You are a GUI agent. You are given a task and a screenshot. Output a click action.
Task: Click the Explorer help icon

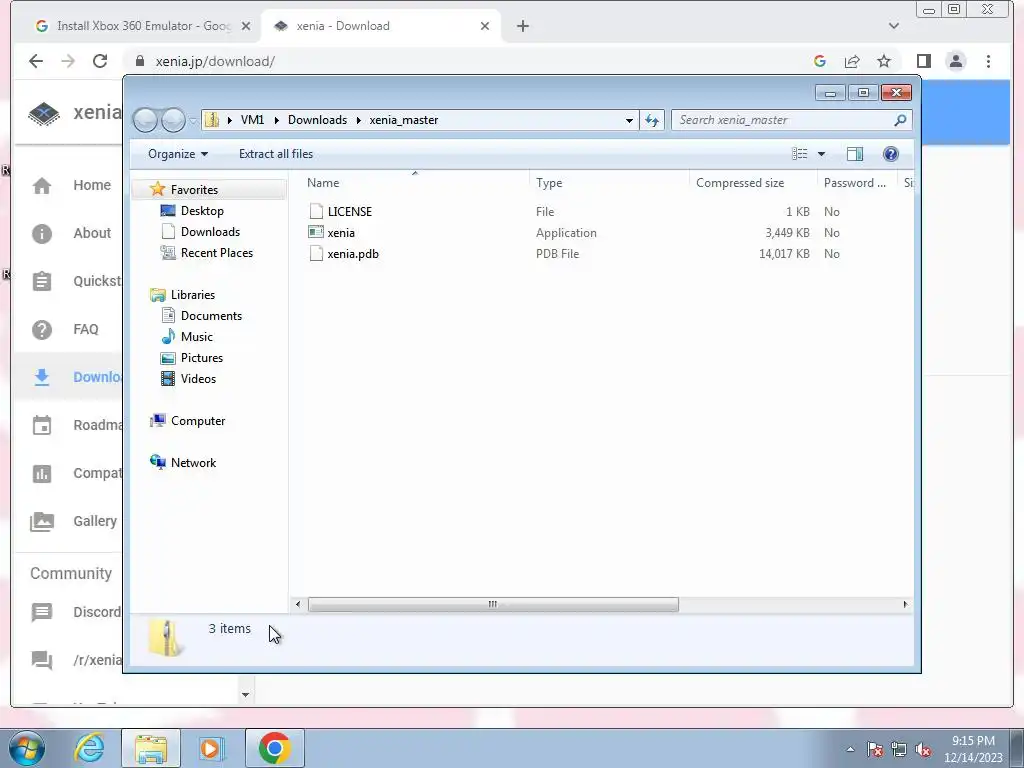[x=890, y=153]
